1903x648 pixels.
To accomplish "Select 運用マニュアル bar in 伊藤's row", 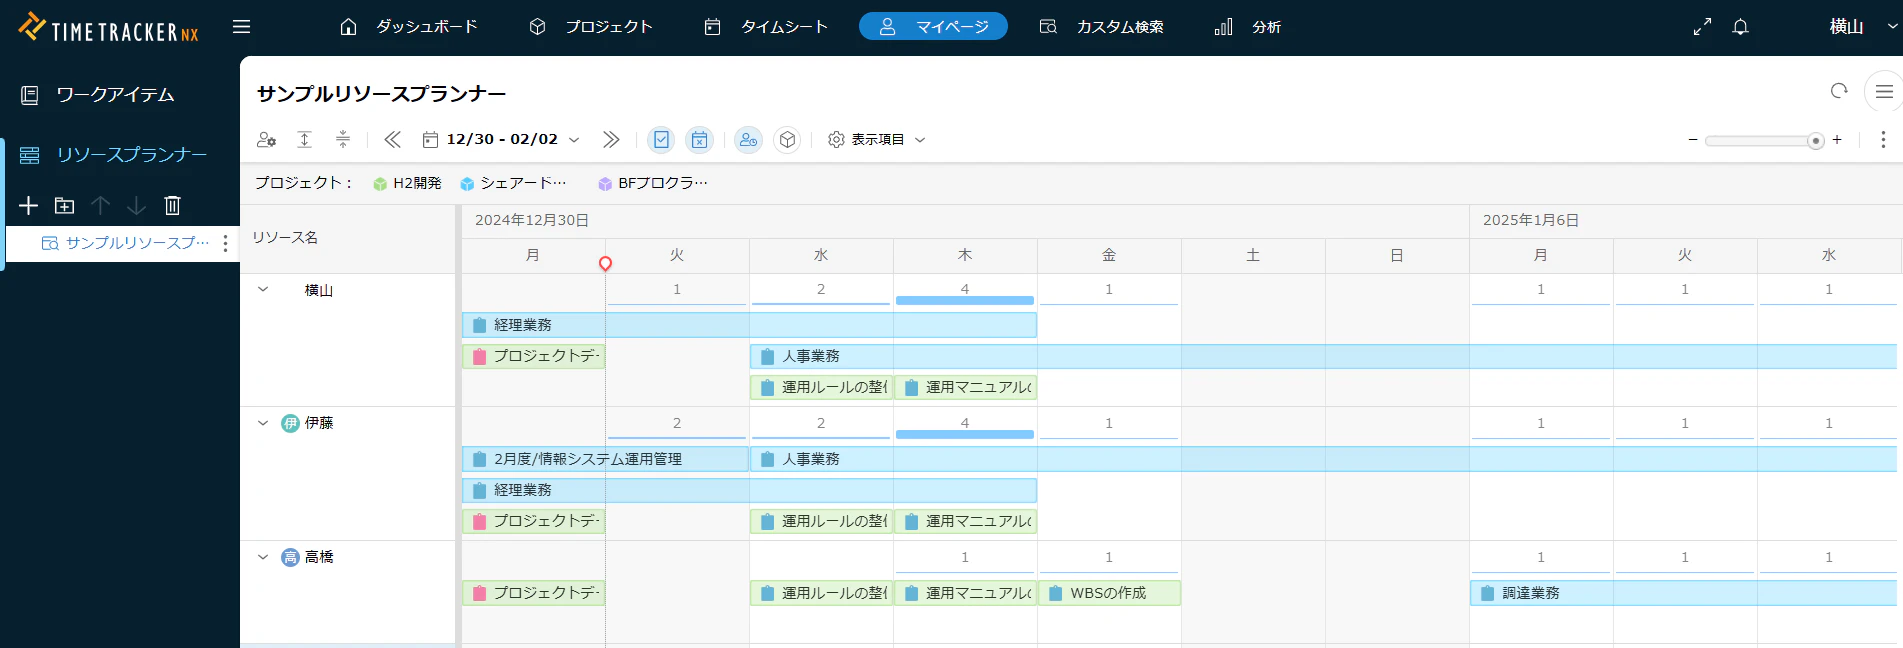I will tap(966, 521).
